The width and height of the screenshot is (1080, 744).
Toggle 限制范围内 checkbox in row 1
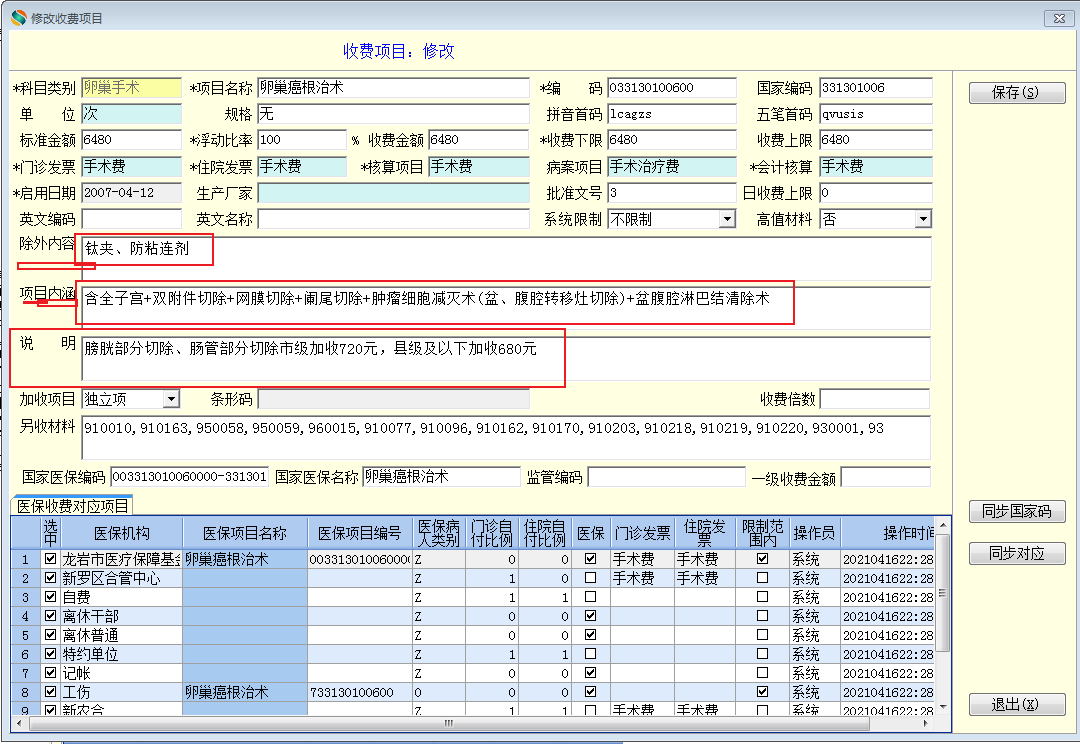[x=762, y=559]
